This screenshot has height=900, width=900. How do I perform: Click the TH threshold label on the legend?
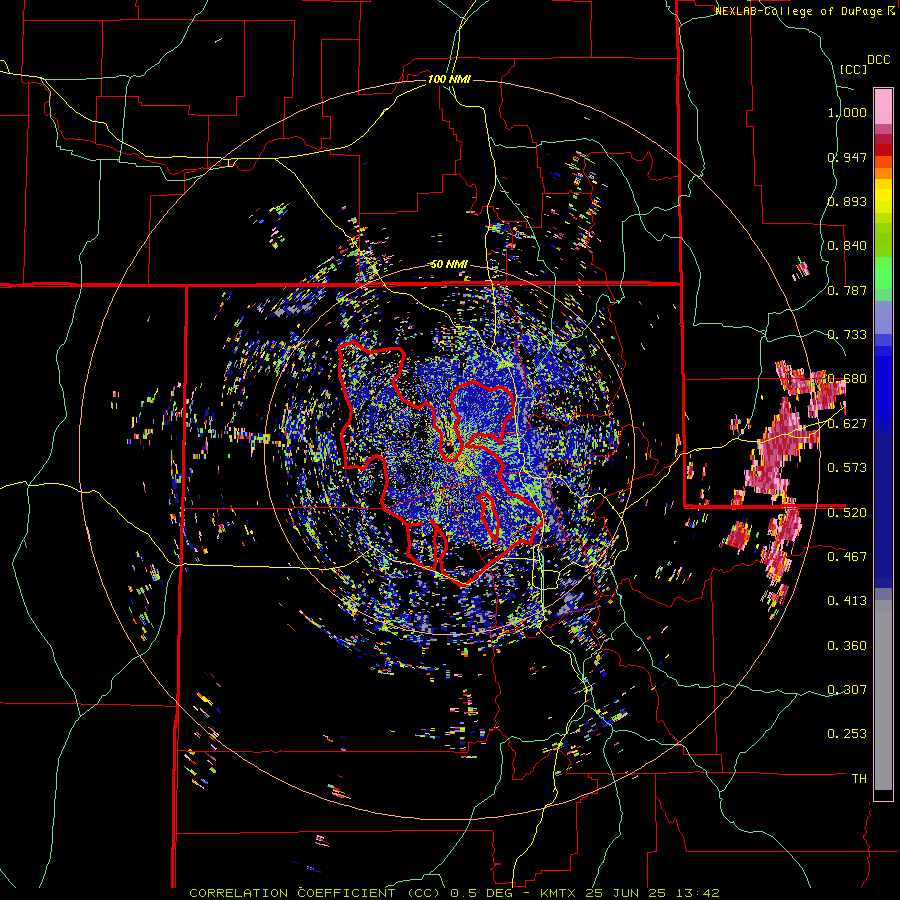click(x=859, y=778)
